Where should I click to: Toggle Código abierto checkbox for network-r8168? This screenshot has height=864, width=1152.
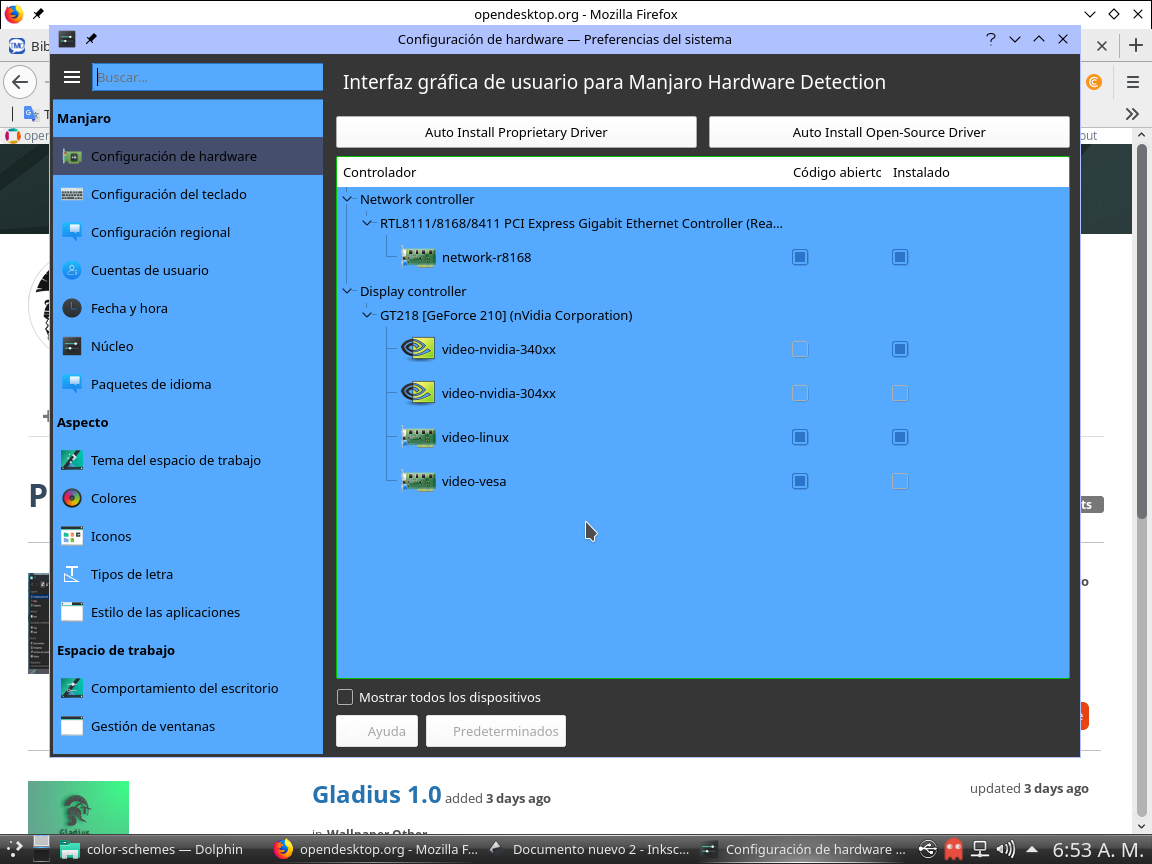pos(800,257)
